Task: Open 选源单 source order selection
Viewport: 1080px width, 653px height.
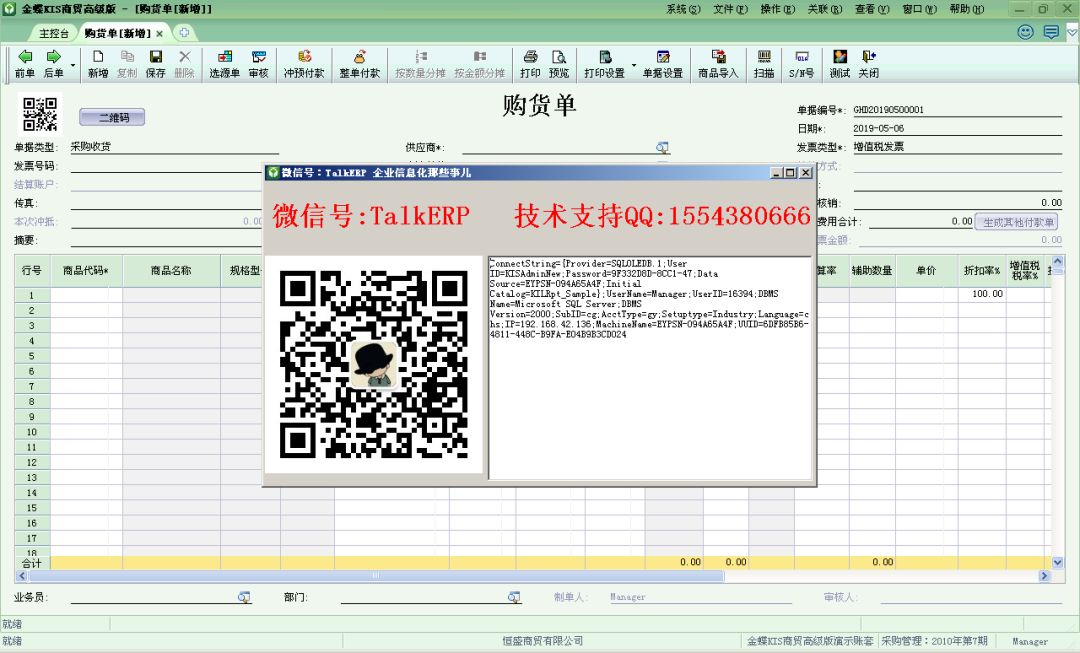Action: (x=225, y=64)
